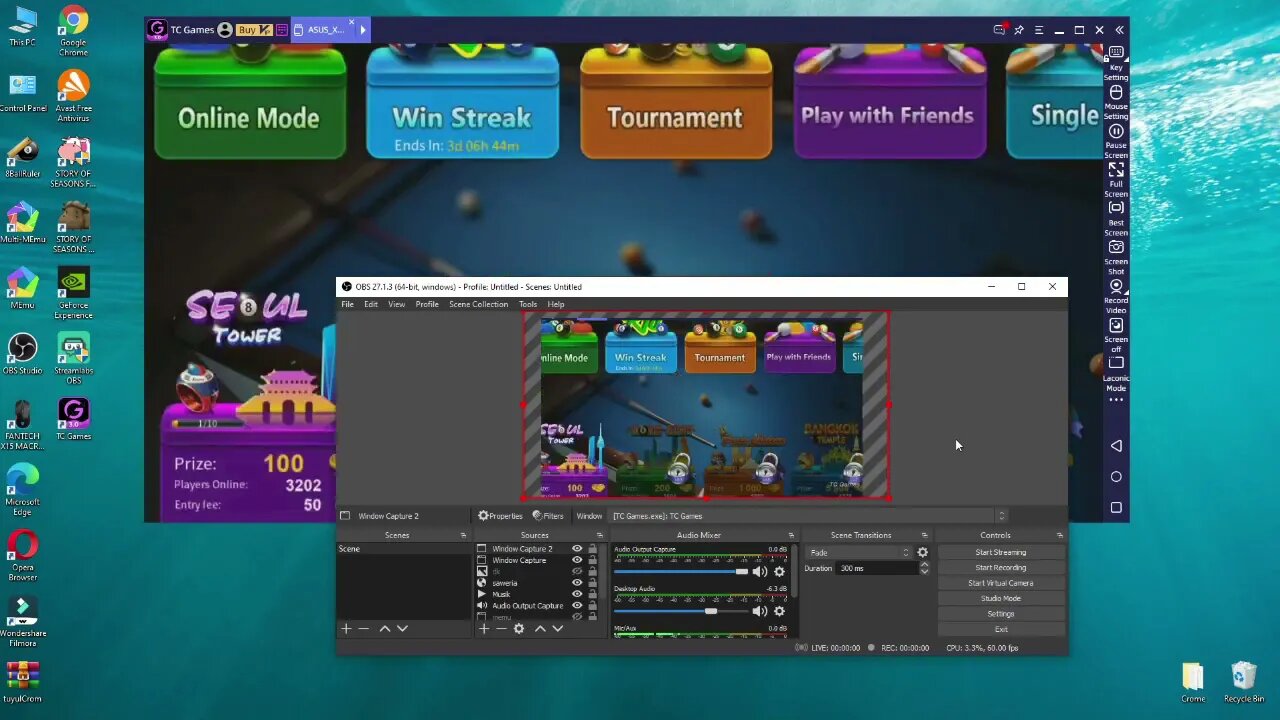Open Audio Output Capture mixer settings gear
Image resolution: width=1280 pixels, height=720 pixels.
(x=779, y=572)
